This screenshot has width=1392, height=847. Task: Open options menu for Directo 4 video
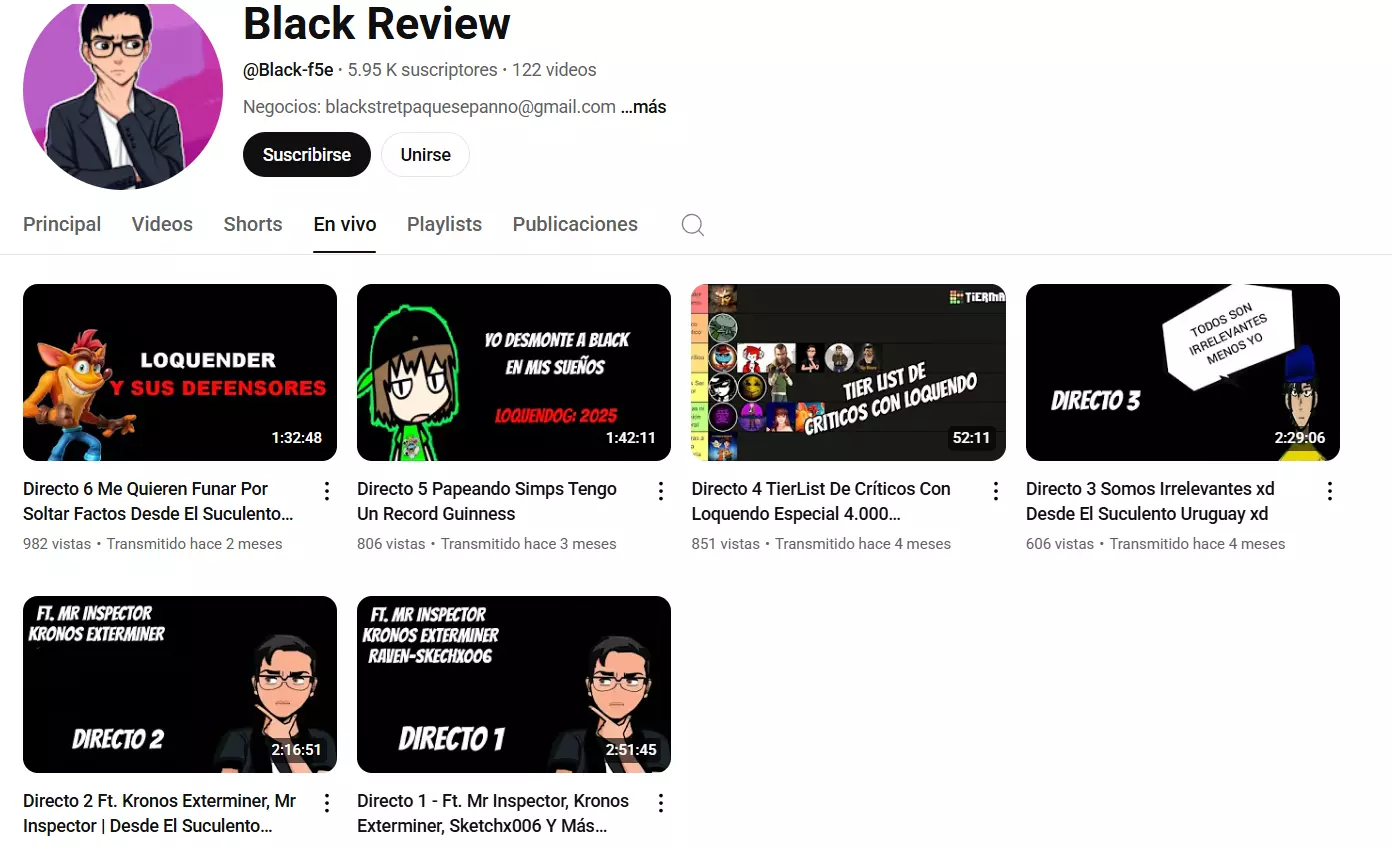(x=995, y=491)
